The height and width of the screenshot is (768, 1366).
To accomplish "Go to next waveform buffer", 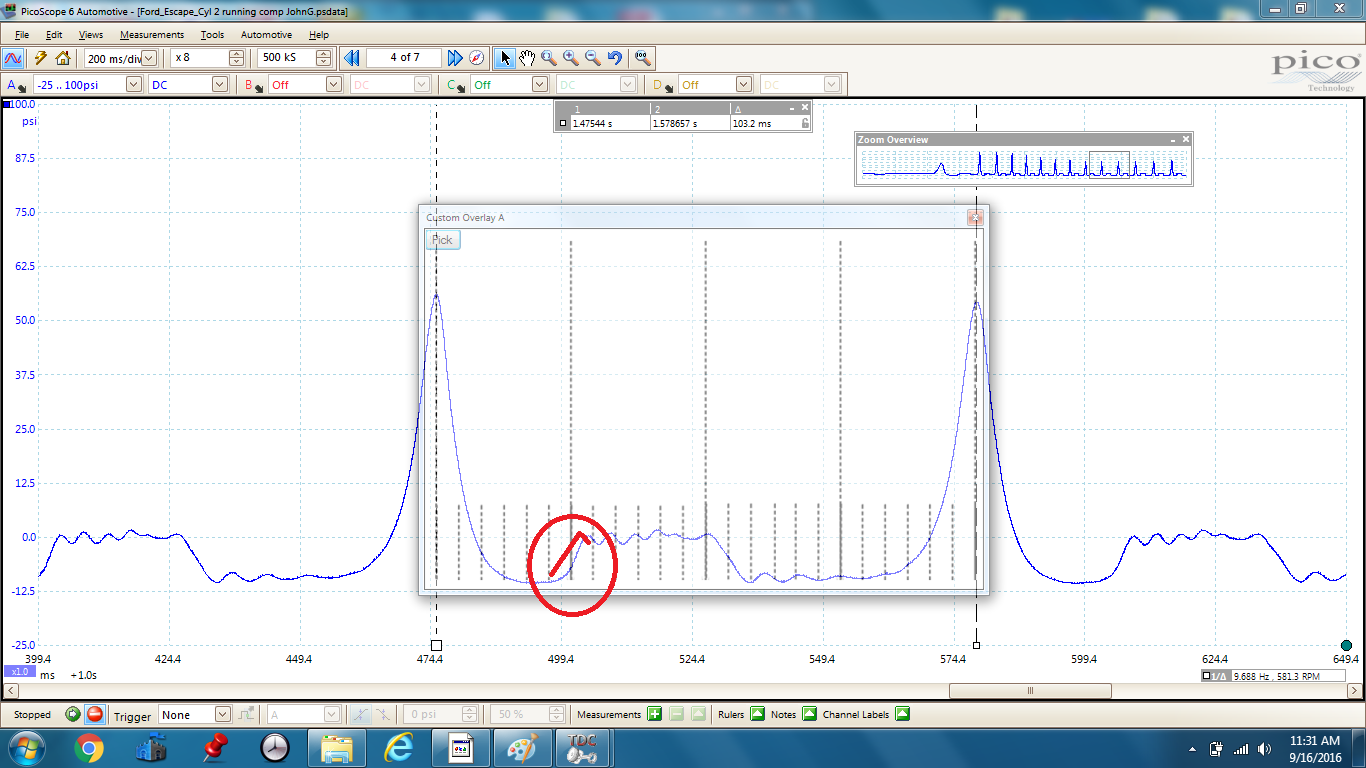I will coord(455,58).
